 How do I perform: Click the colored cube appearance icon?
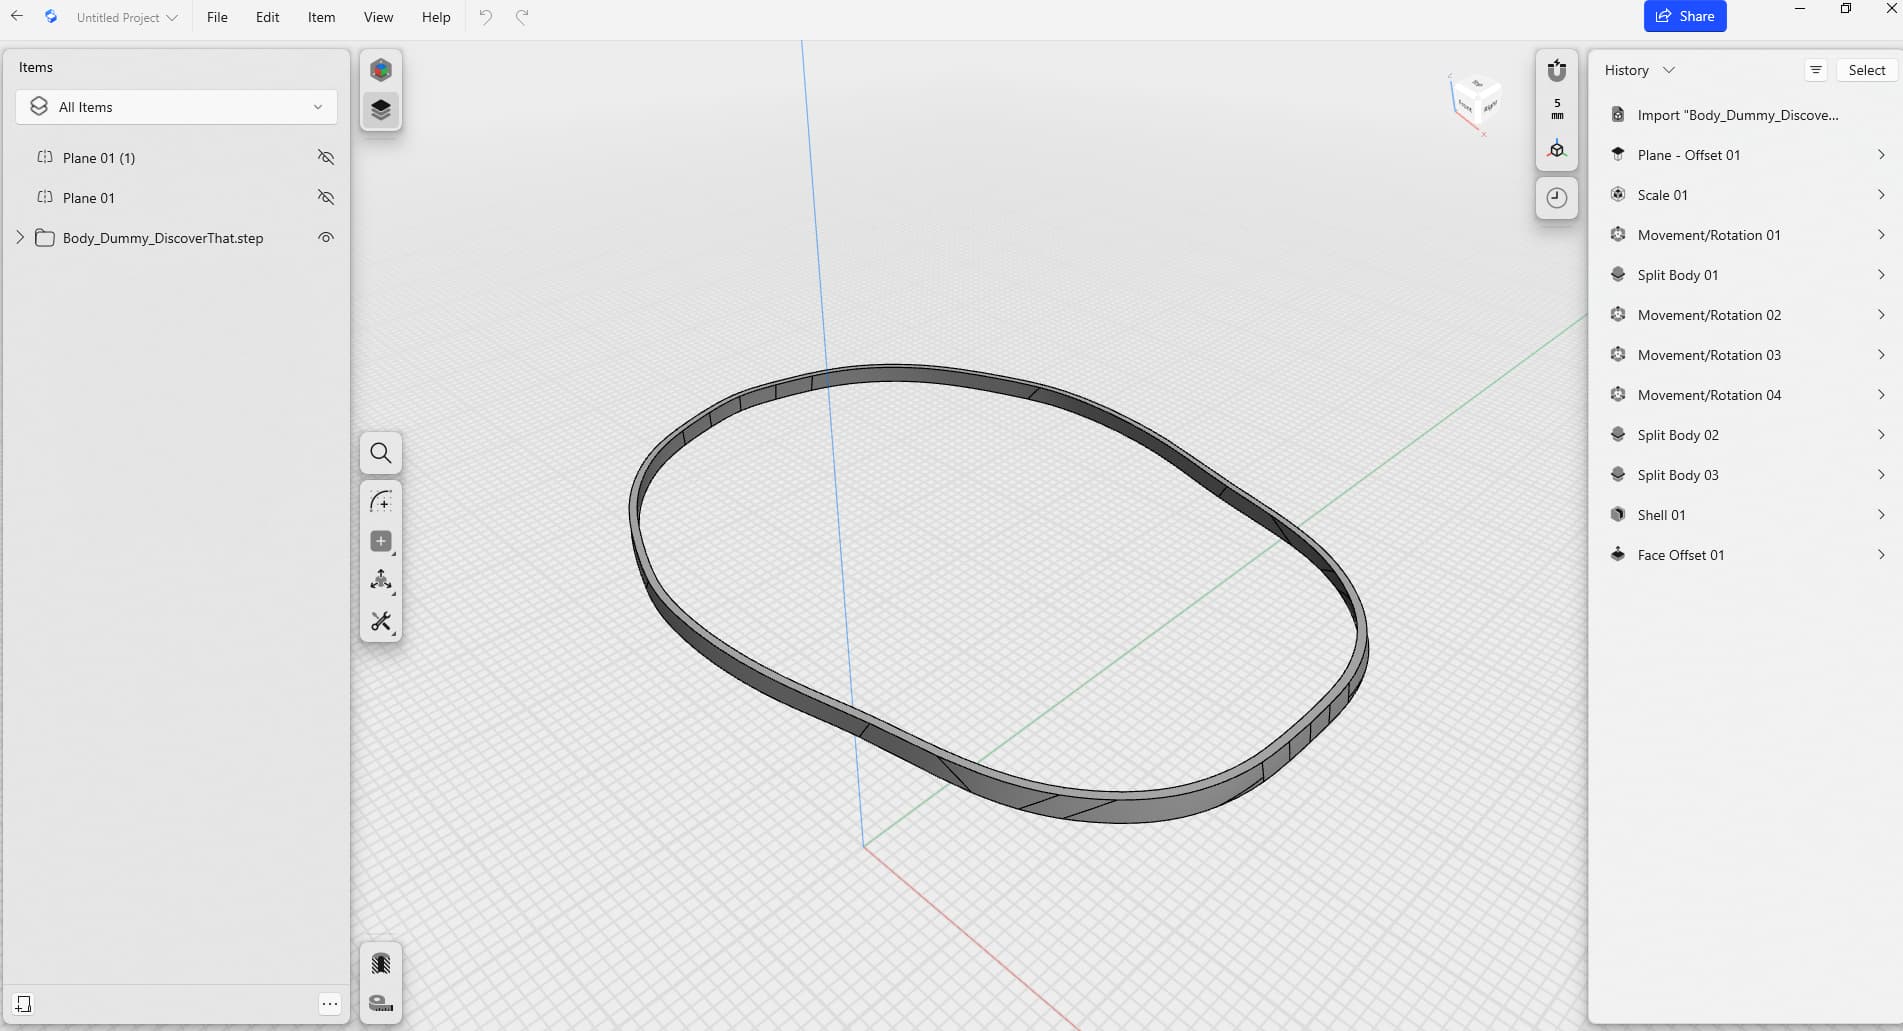381,70
